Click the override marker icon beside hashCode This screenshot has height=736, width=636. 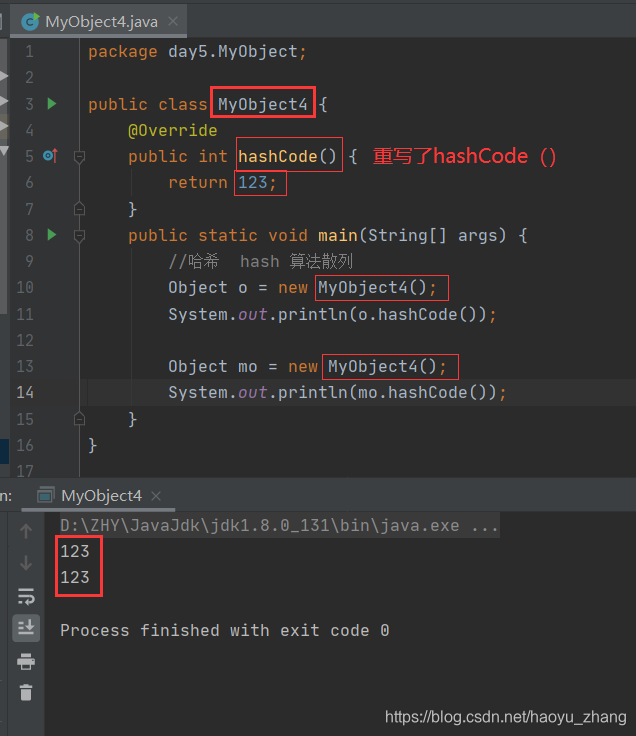(x=50, y=155)
